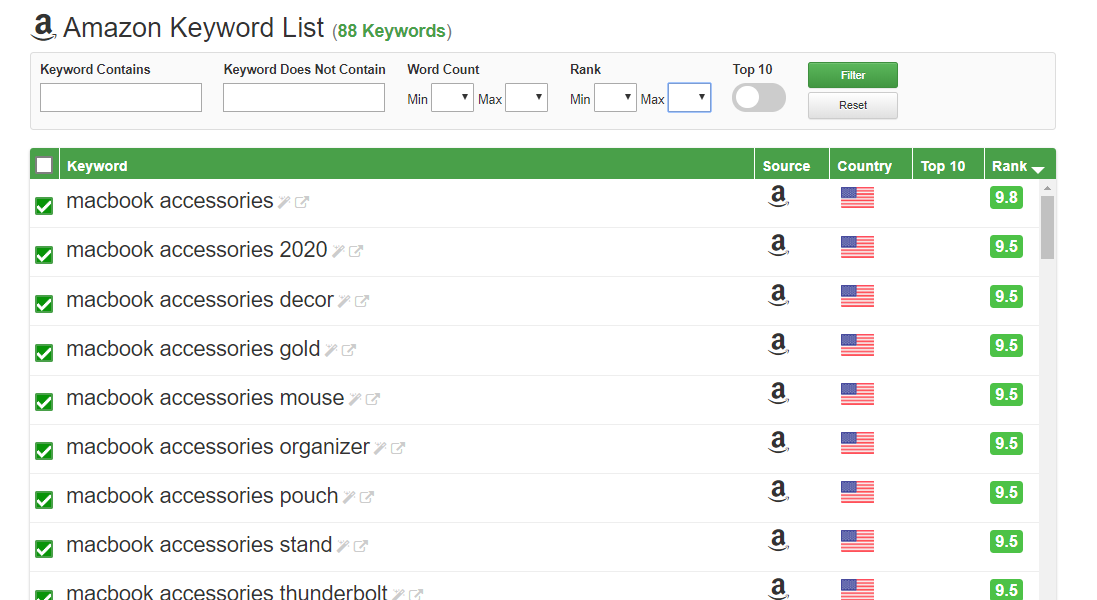Click the edit pencil icon beside 'macbook accessories mouse'
This screenshot has height=600, width=1097.
pyautogui.click(x=355, y=399)
